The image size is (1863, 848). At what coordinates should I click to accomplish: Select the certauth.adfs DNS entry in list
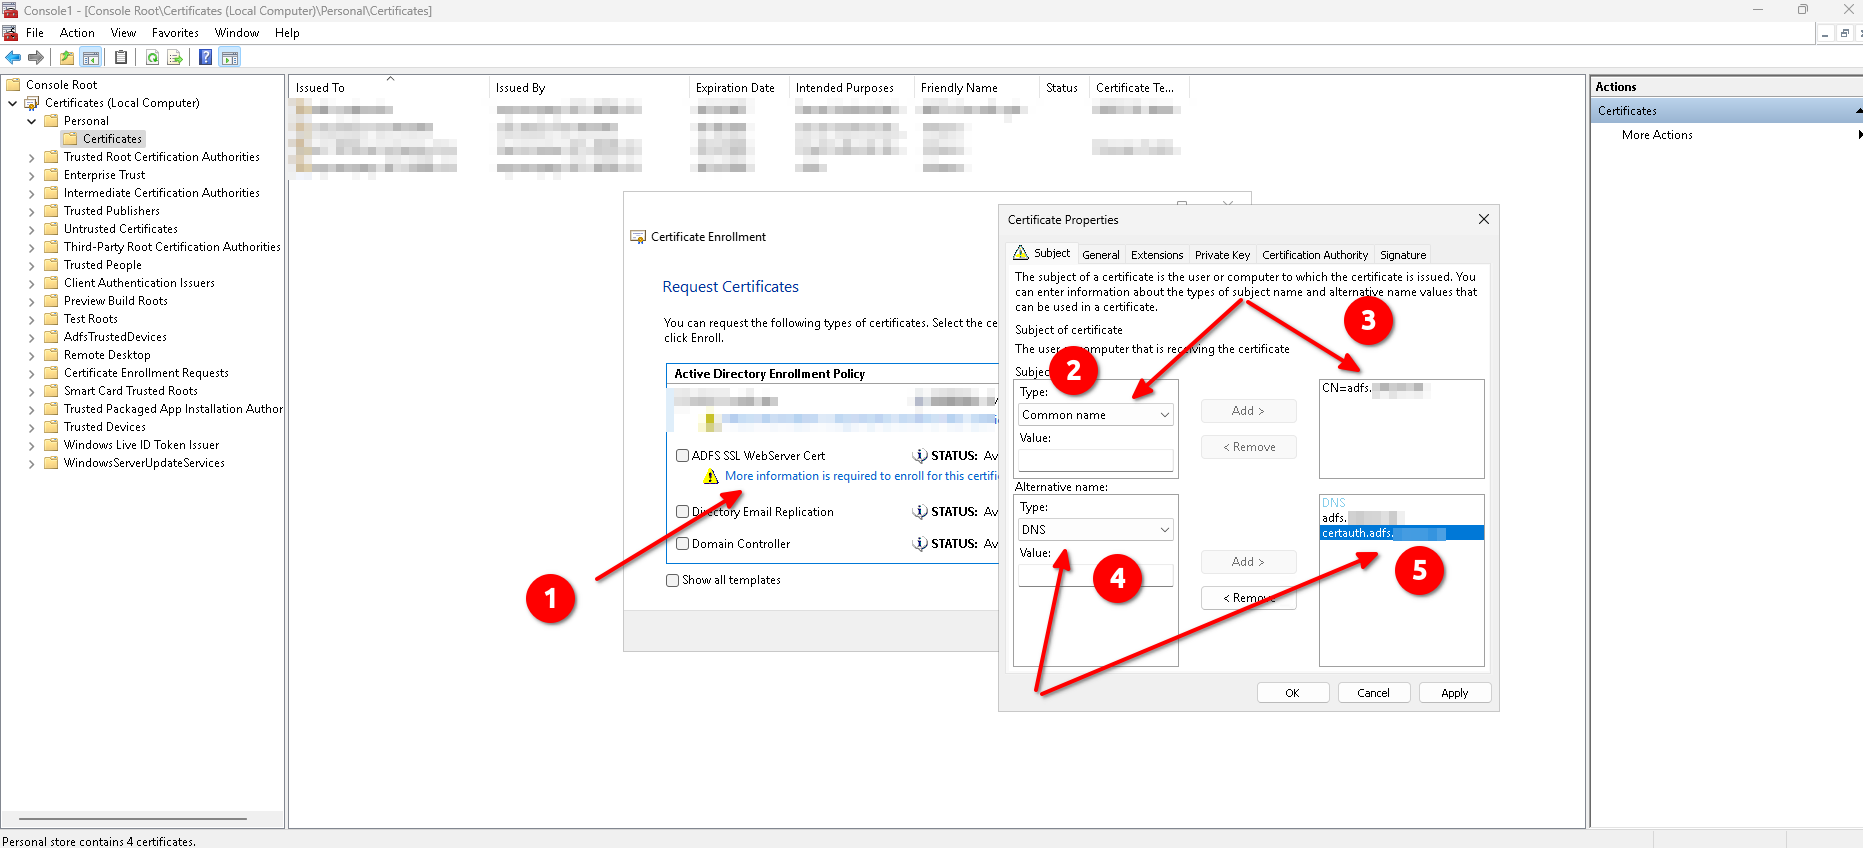point(1400,534)
